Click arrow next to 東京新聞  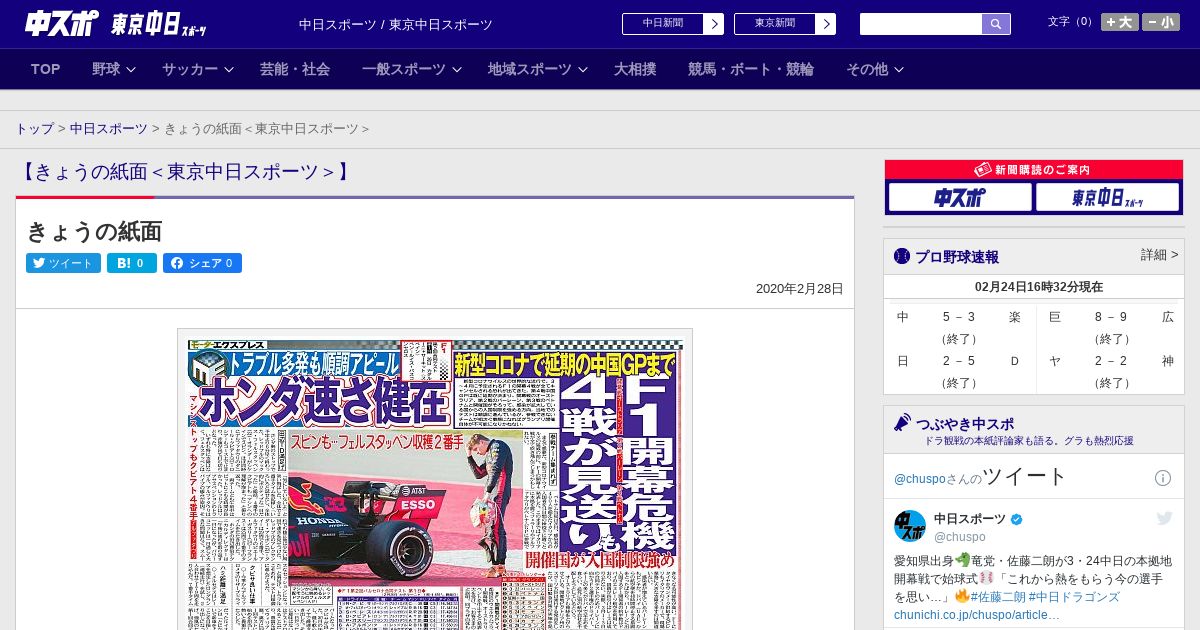tap(826, 24)
